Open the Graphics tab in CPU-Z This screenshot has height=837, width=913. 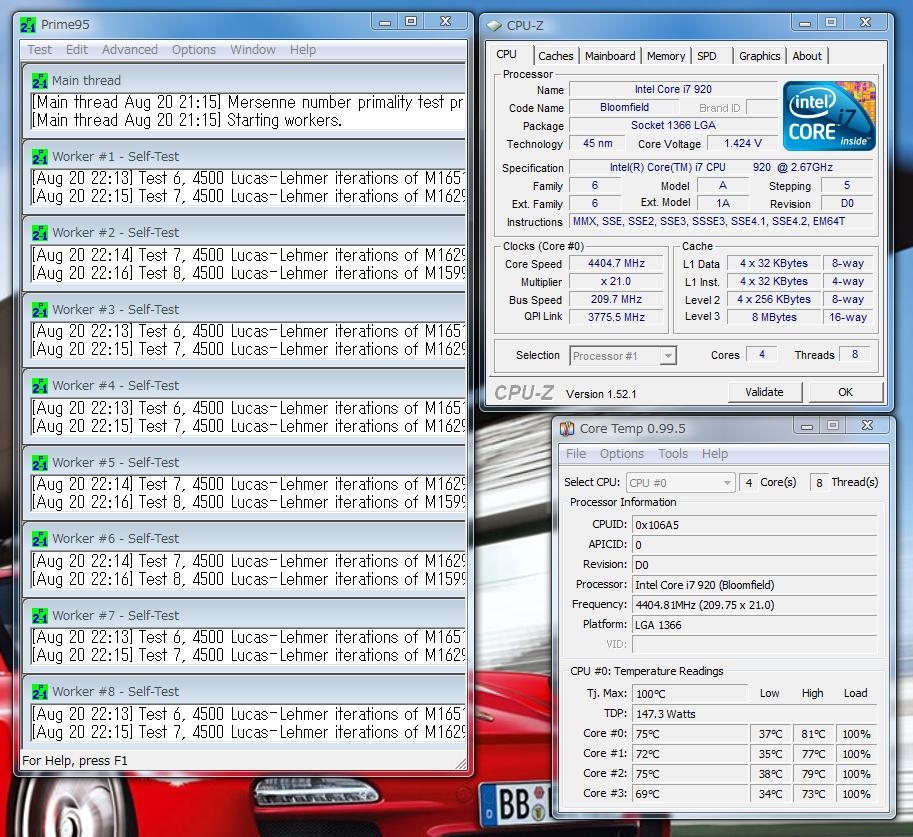pos(760,56)
